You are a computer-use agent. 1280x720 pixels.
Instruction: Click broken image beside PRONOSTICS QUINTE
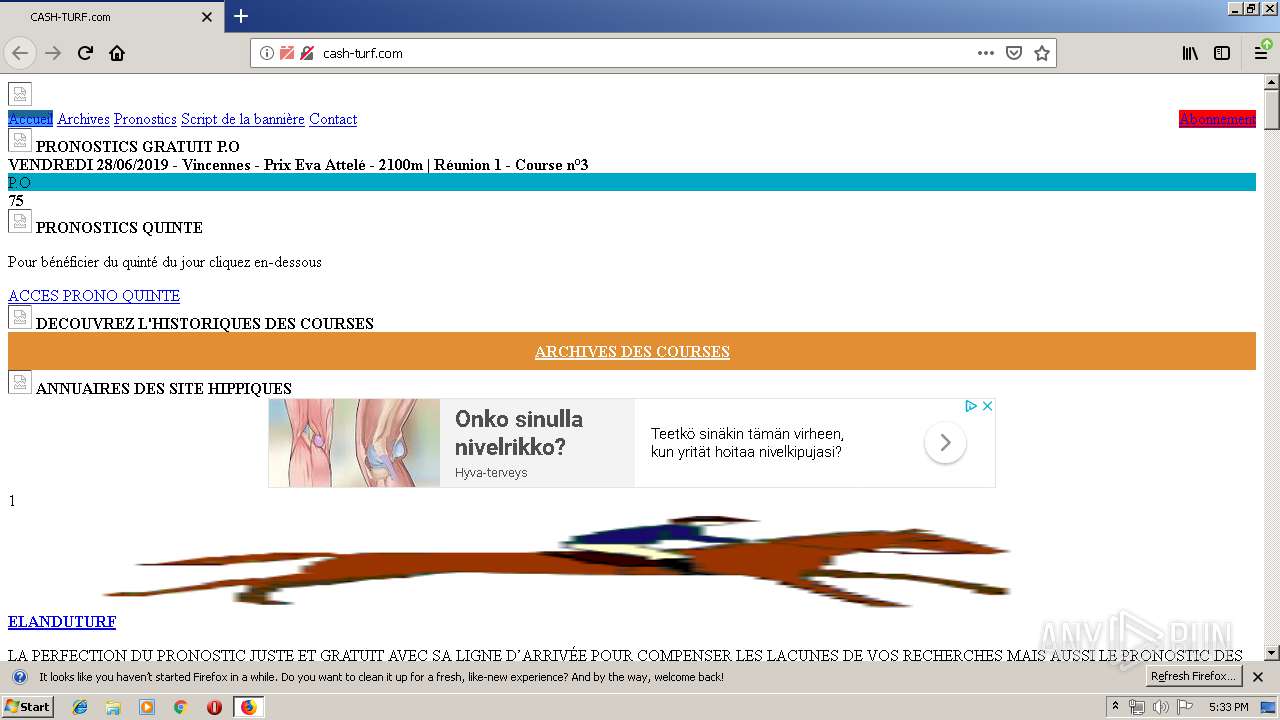point(20,221)
